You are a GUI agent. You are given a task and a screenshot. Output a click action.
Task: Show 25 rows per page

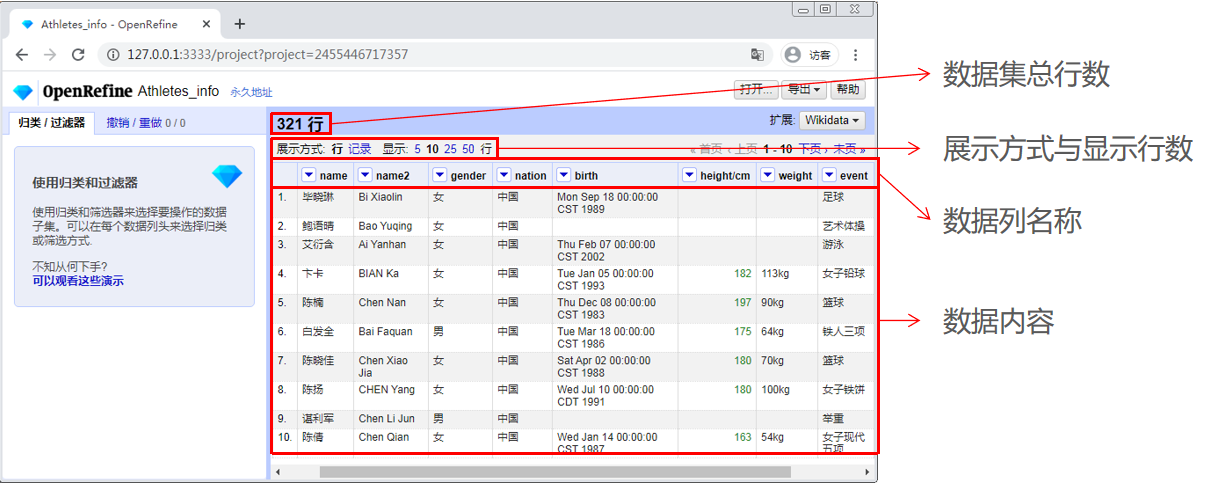[x=450, y=149]
